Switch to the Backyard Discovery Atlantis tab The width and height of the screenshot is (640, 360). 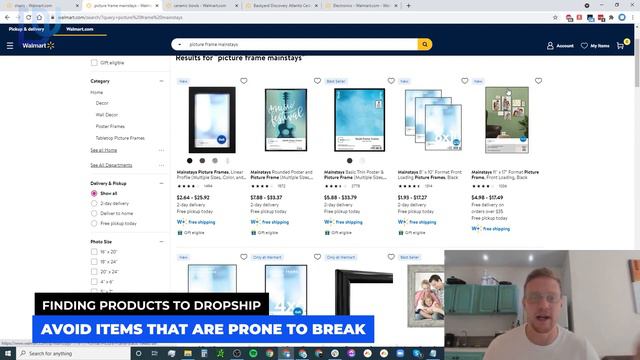[281, 6]
